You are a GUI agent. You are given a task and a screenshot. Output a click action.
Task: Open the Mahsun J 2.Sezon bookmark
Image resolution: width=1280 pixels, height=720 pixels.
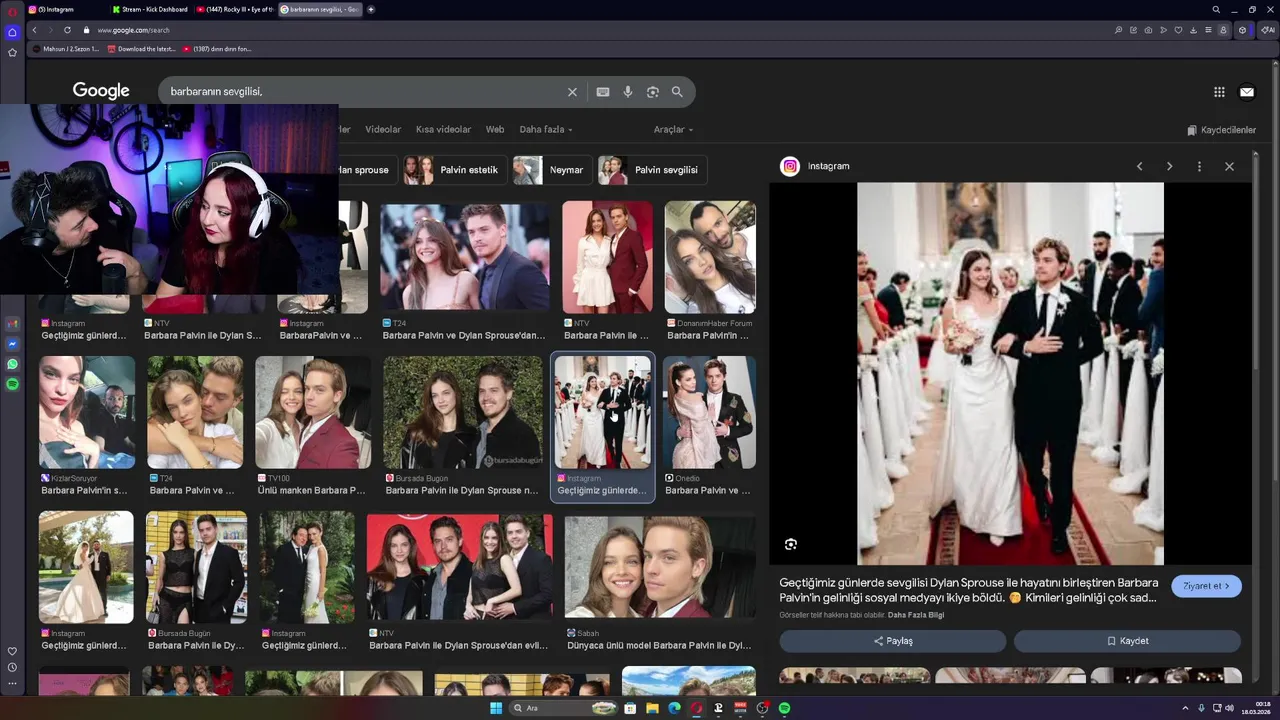[x=65, y=48]
